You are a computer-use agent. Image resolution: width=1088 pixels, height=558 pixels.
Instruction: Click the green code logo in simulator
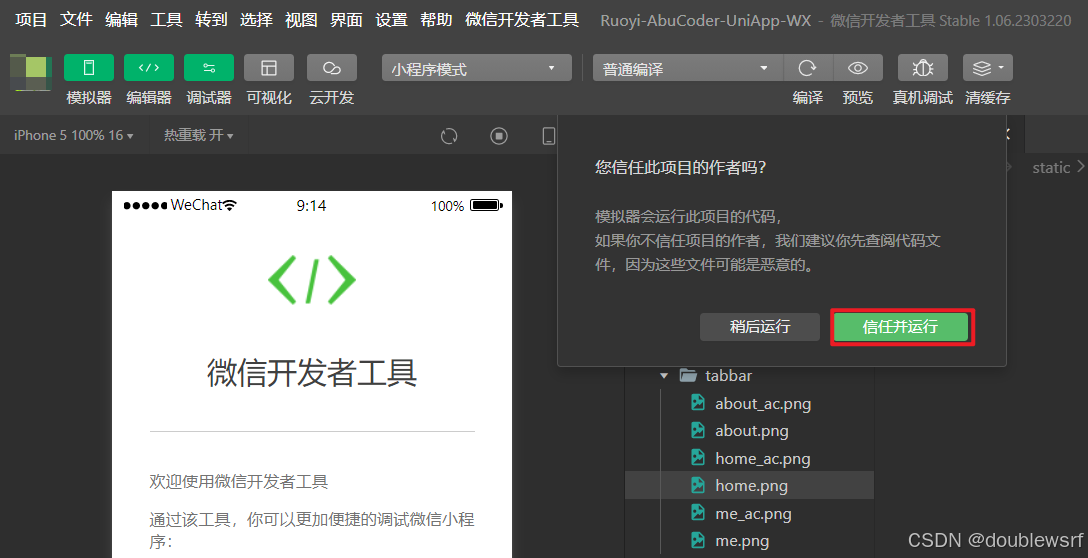point(312,280)
